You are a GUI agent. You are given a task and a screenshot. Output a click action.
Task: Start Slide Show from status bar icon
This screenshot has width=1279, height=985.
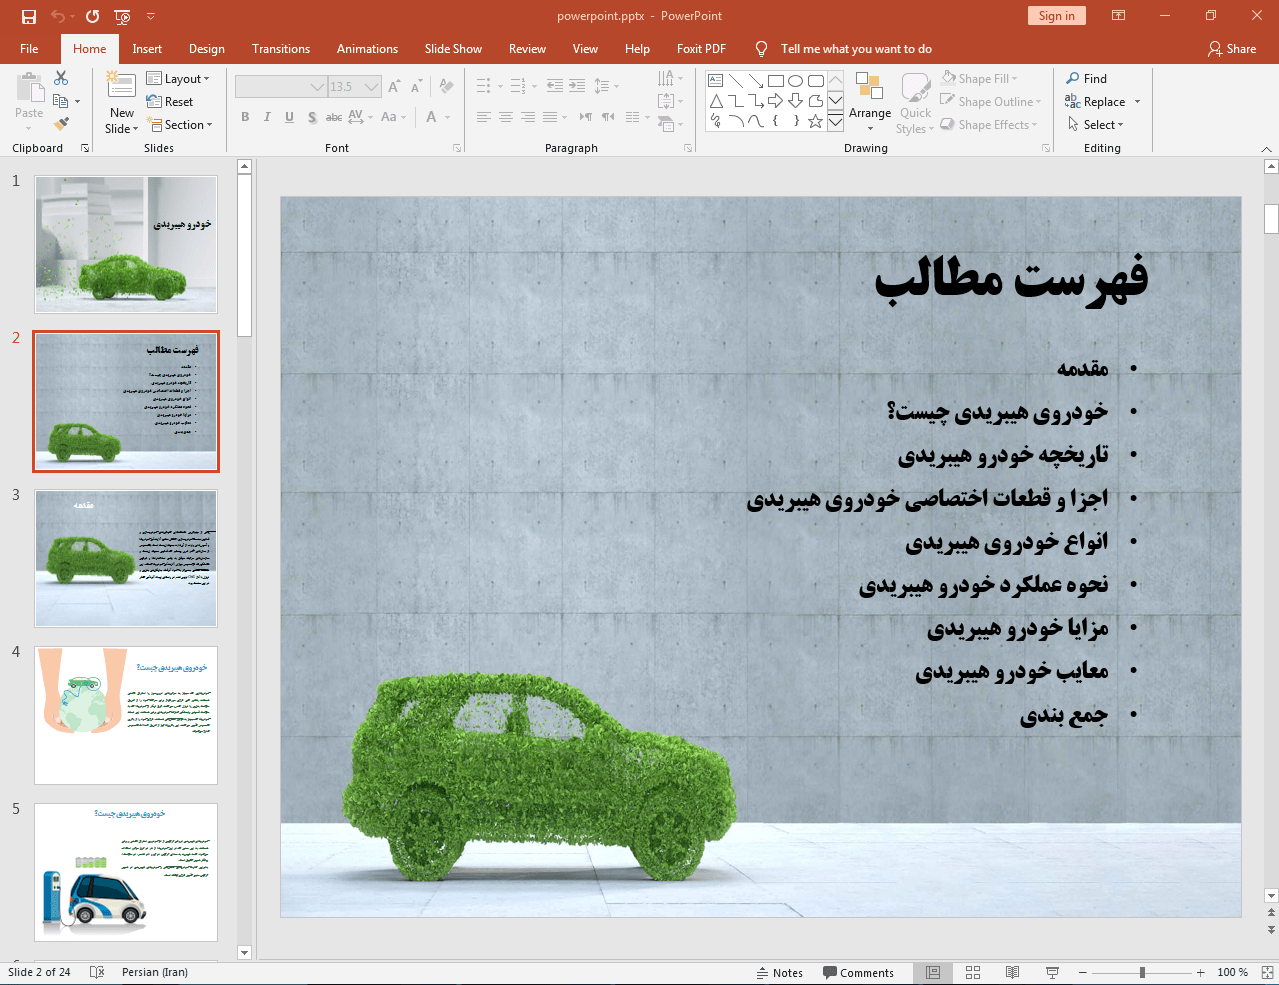click(x=1052, y=972)
